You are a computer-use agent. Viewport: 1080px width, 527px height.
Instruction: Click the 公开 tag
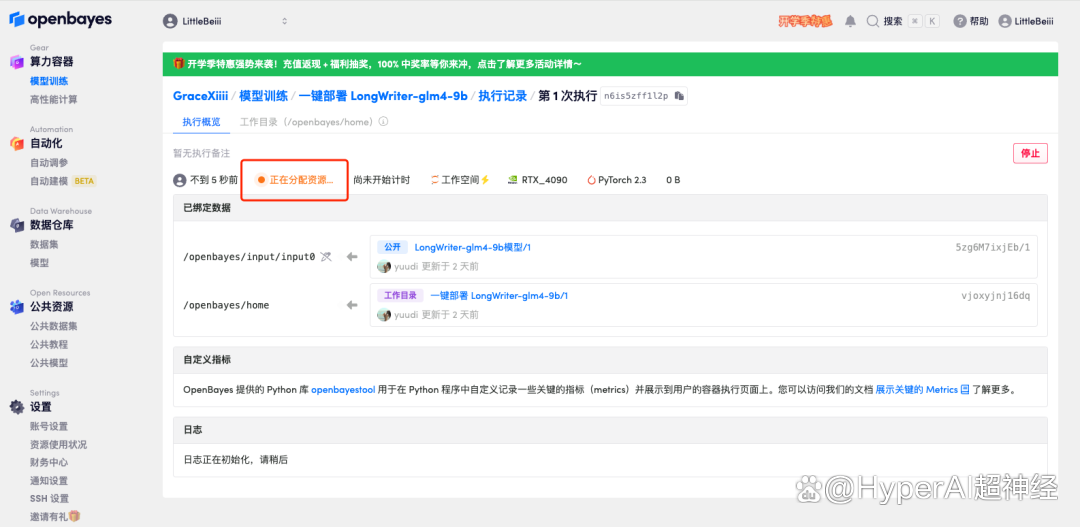393,247
